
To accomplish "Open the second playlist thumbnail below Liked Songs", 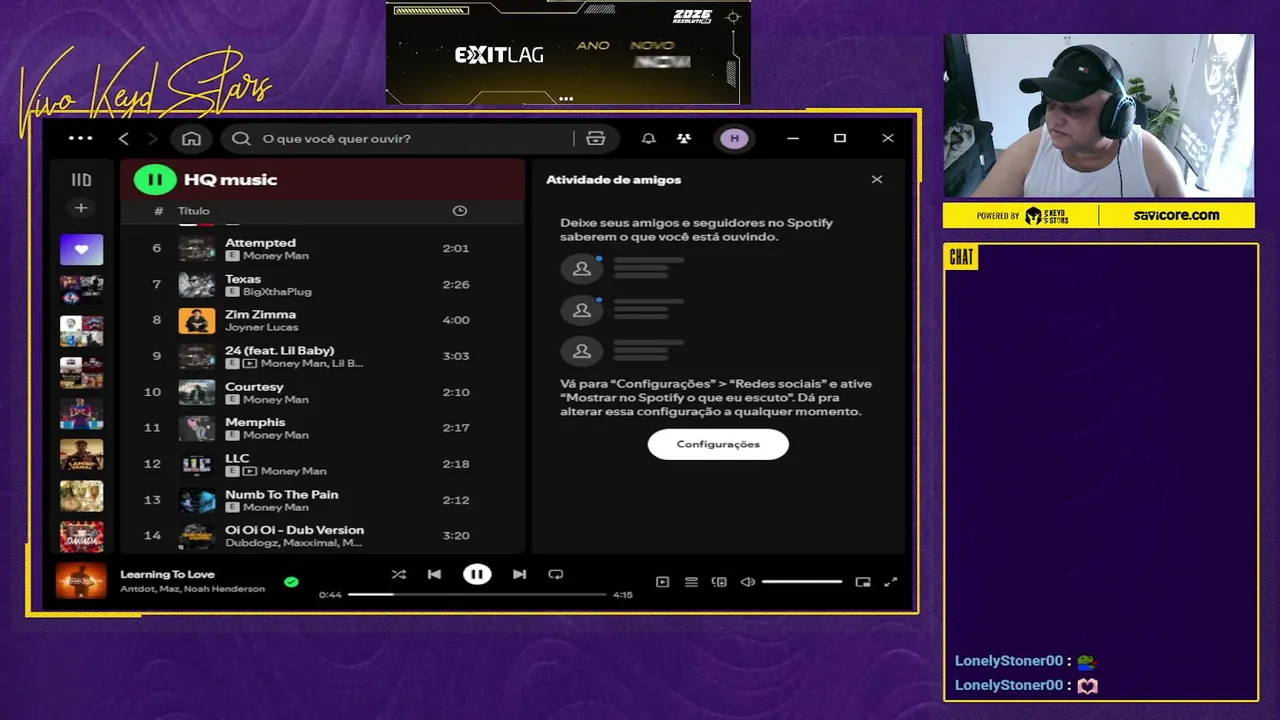I will tap(81, 330).
